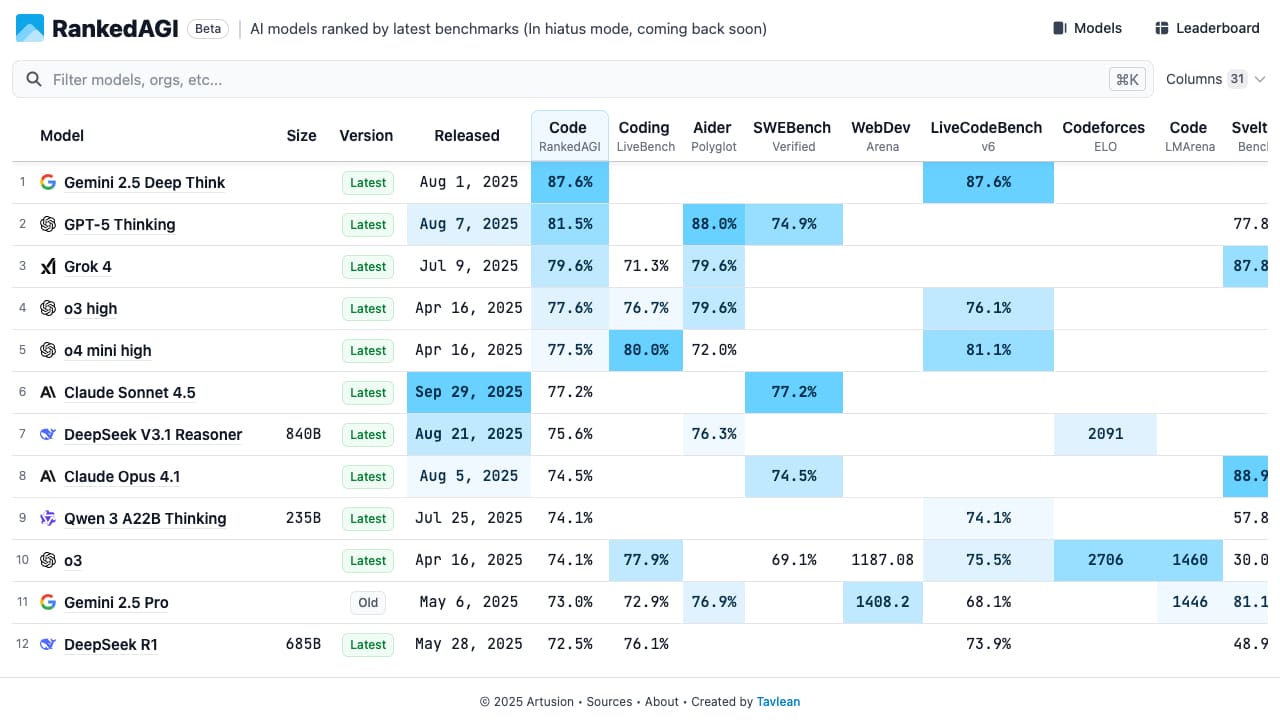Viewport: 1280px width, 720px height.
Task: Sort by the Released column header
Action: [x=466, y=136]
